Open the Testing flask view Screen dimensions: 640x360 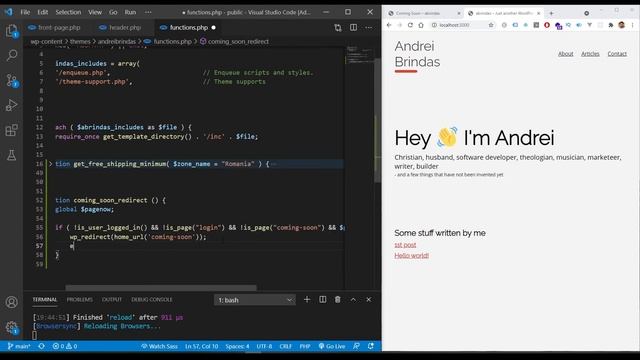point(11,155)
